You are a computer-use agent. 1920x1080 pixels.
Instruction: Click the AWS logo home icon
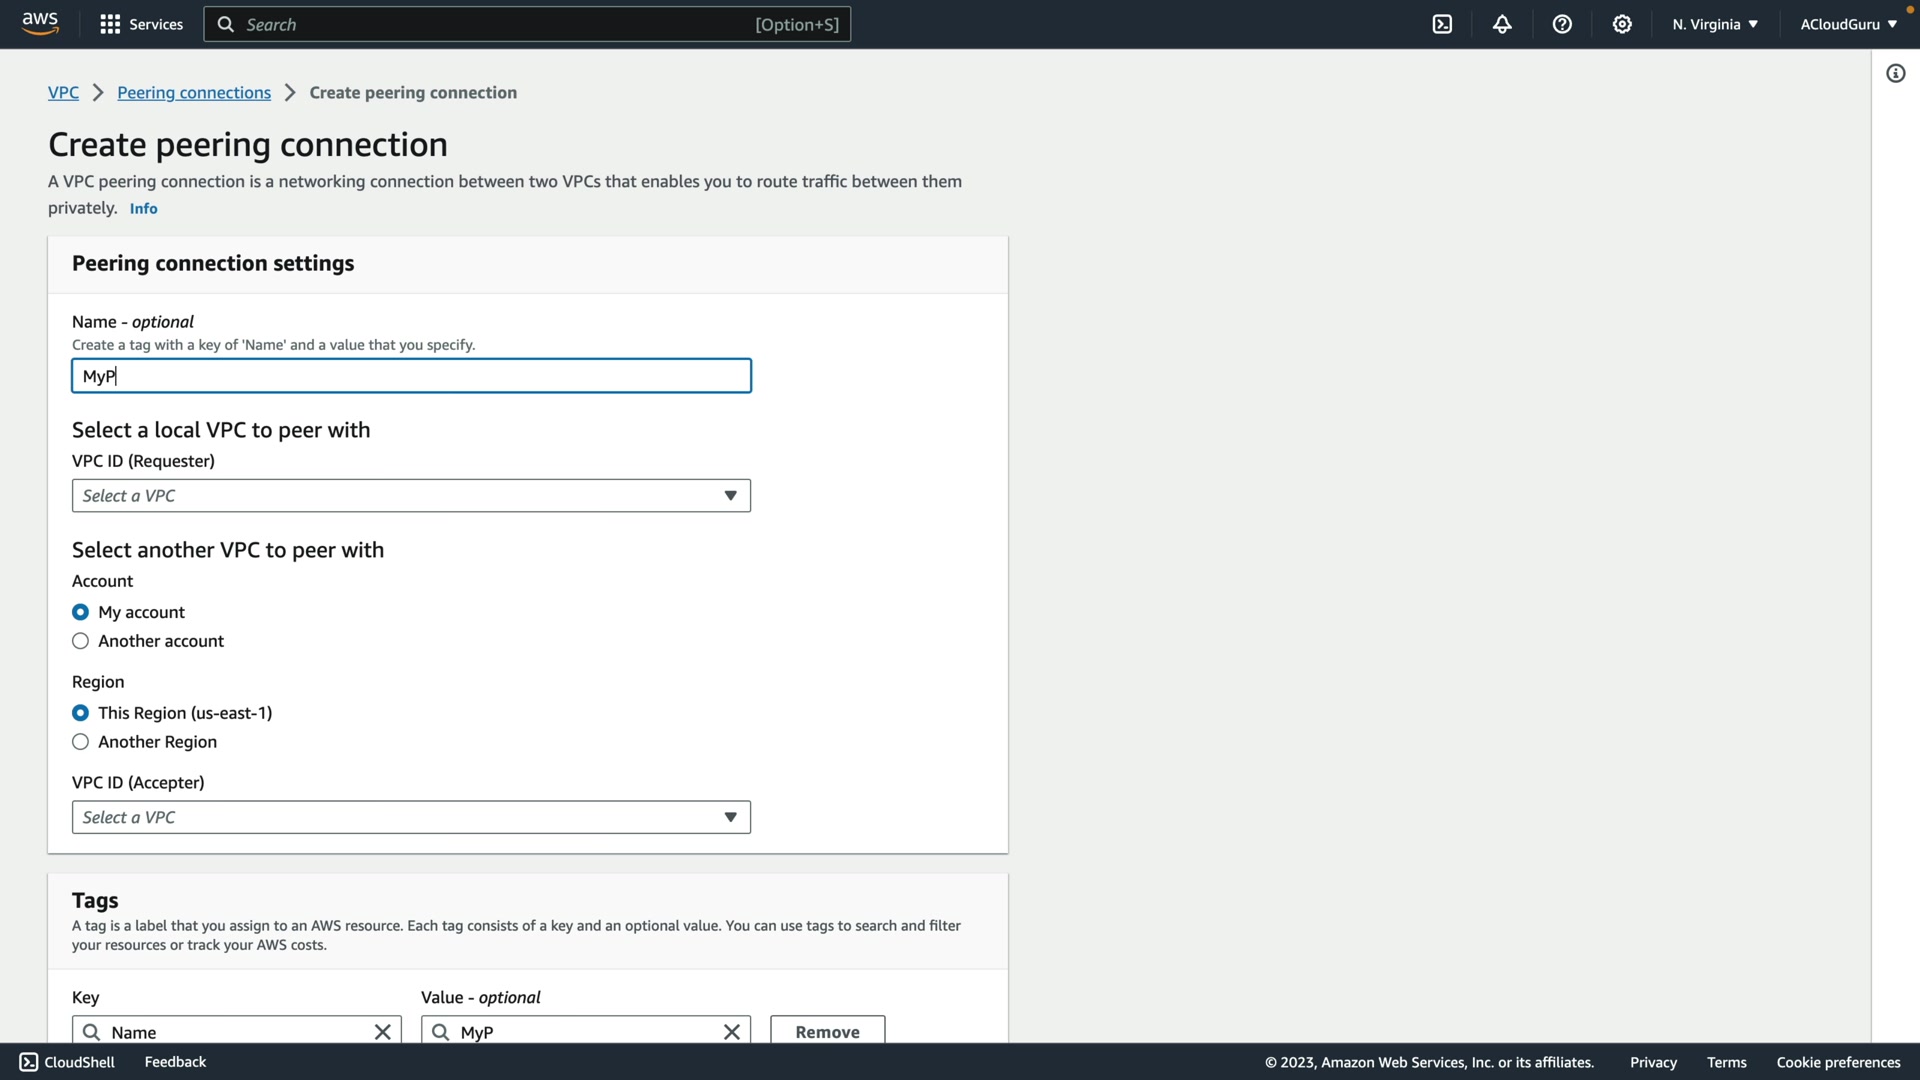tap(40, 24)
